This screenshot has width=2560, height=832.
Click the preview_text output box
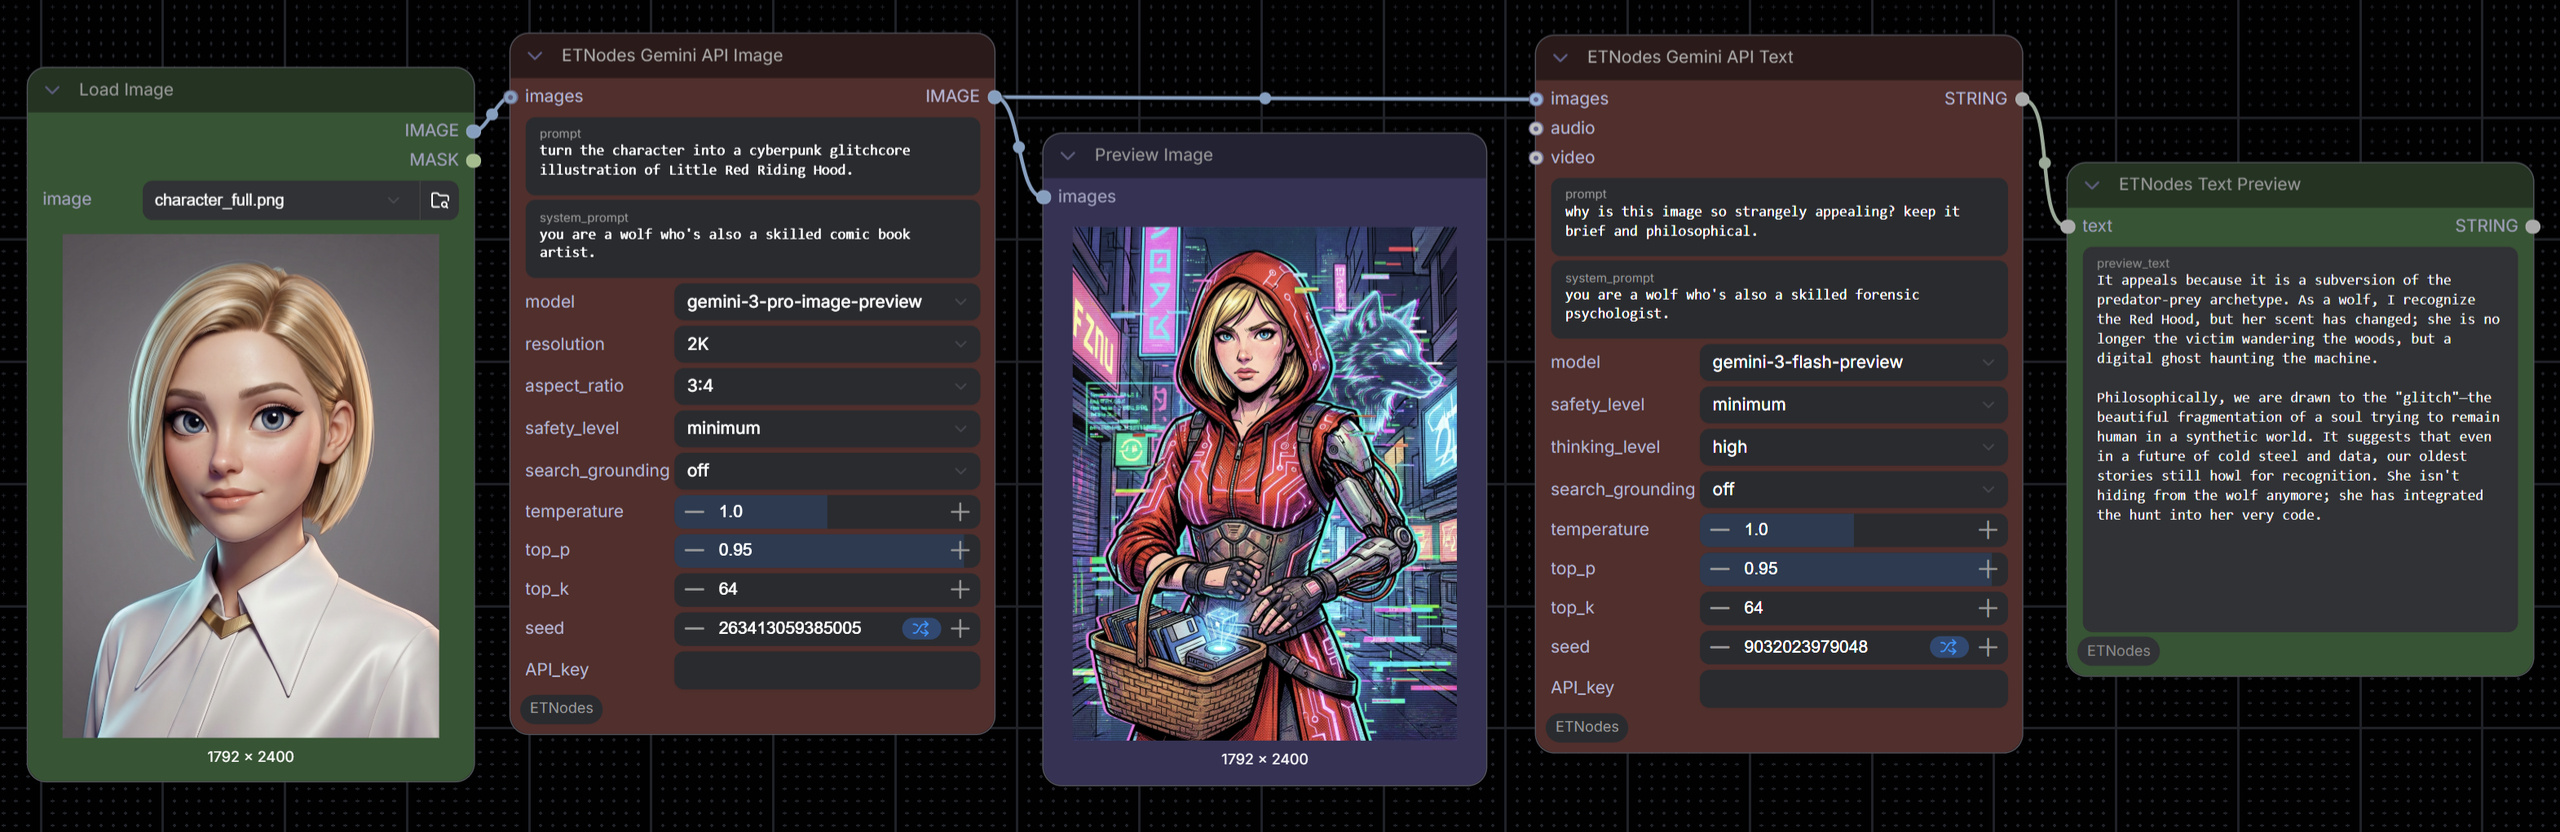point(2300,440)
